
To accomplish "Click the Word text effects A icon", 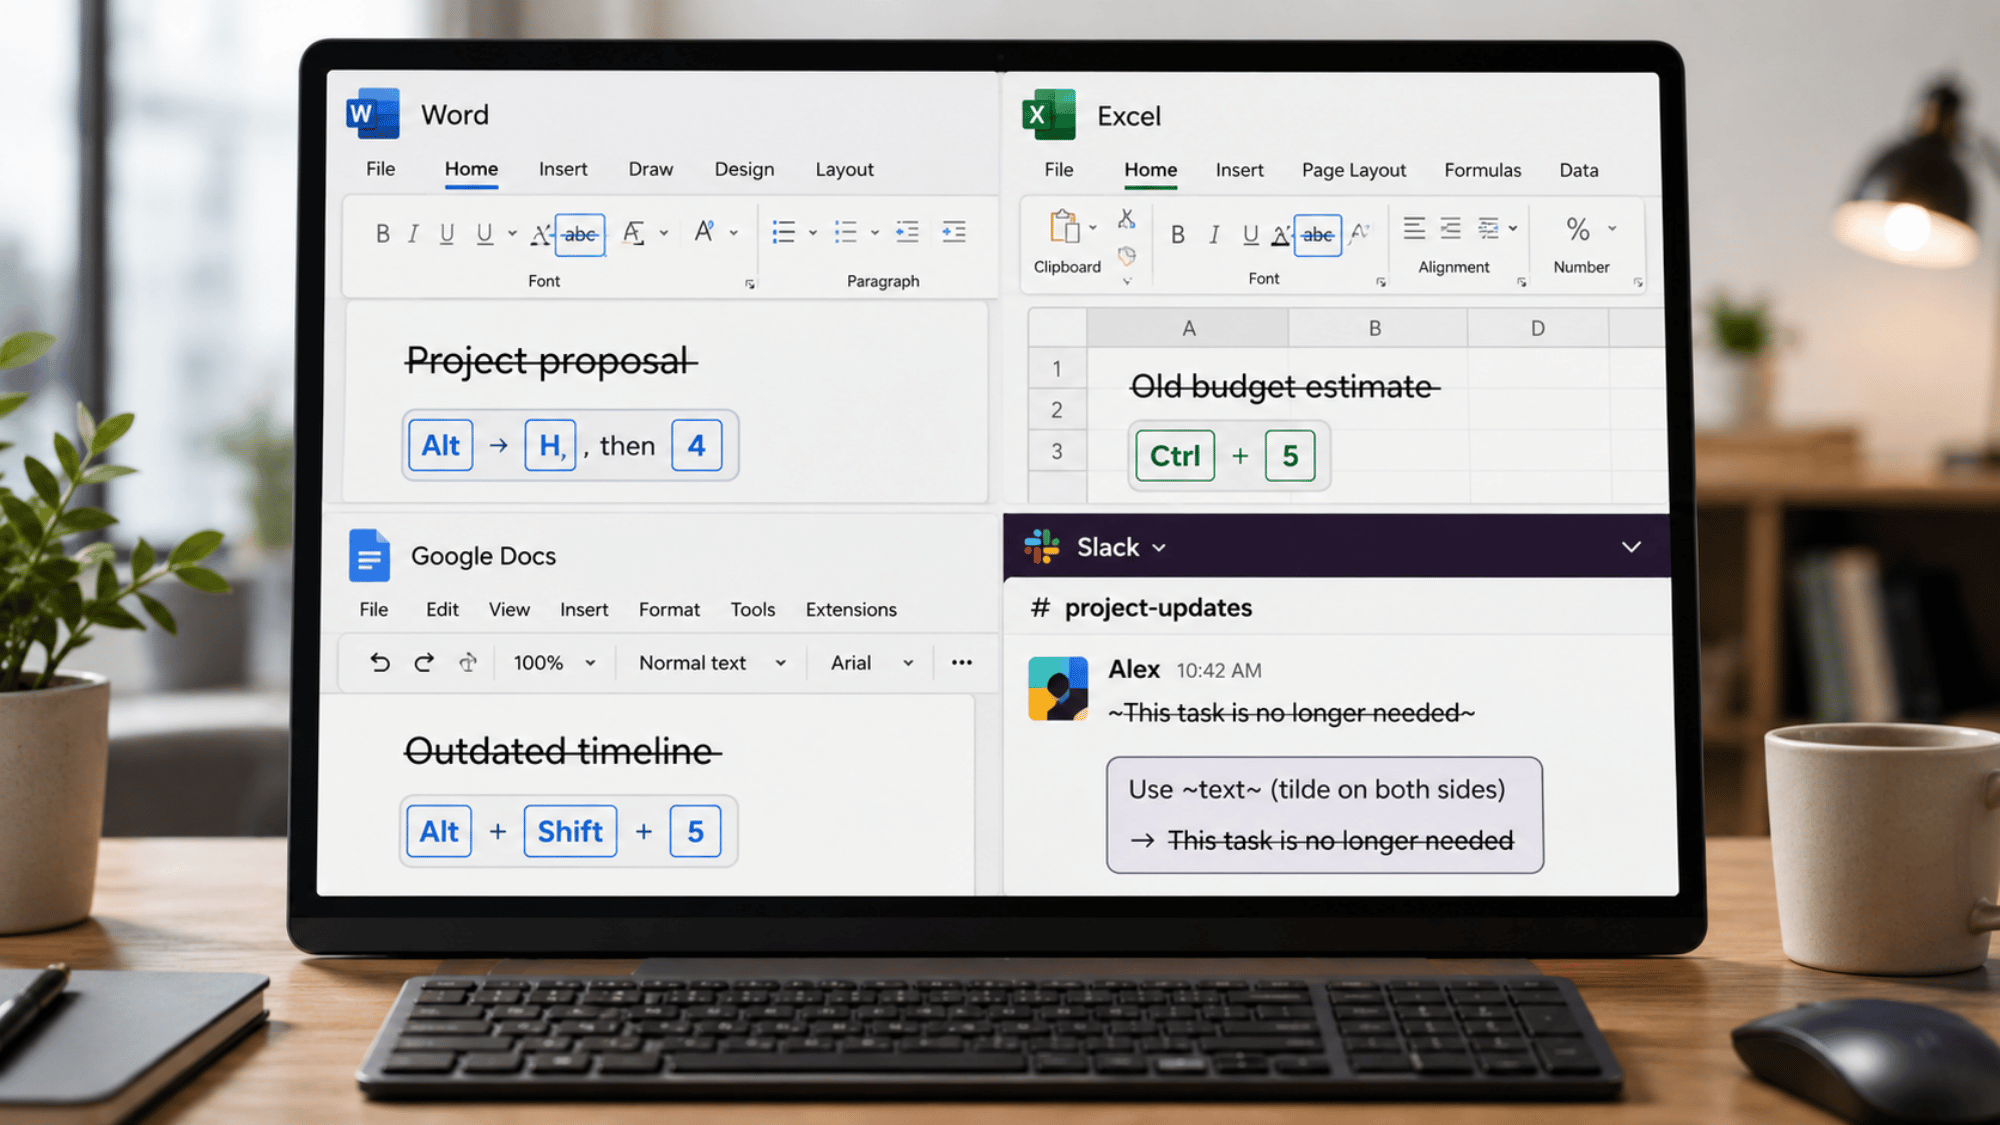I will coord(704,232).
